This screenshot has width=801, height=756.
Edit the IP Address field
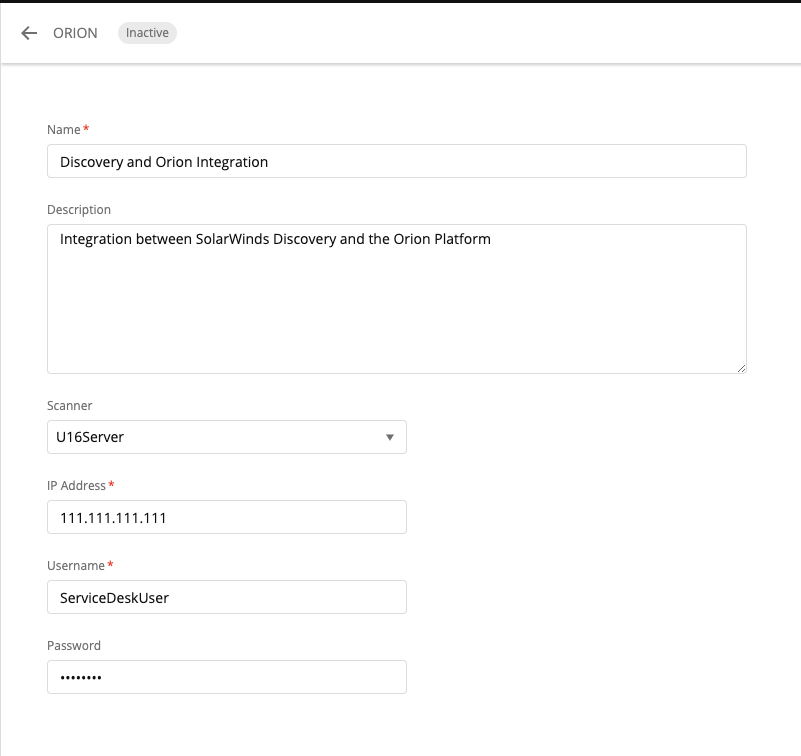point(227,517)
